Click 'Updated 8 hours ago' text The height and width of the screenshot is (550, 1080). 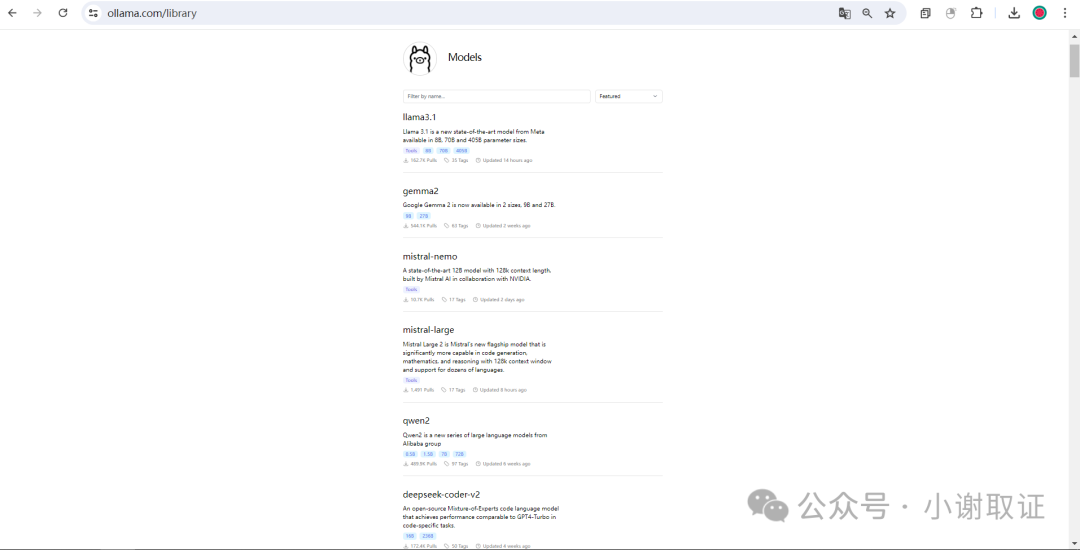(500, 390)
